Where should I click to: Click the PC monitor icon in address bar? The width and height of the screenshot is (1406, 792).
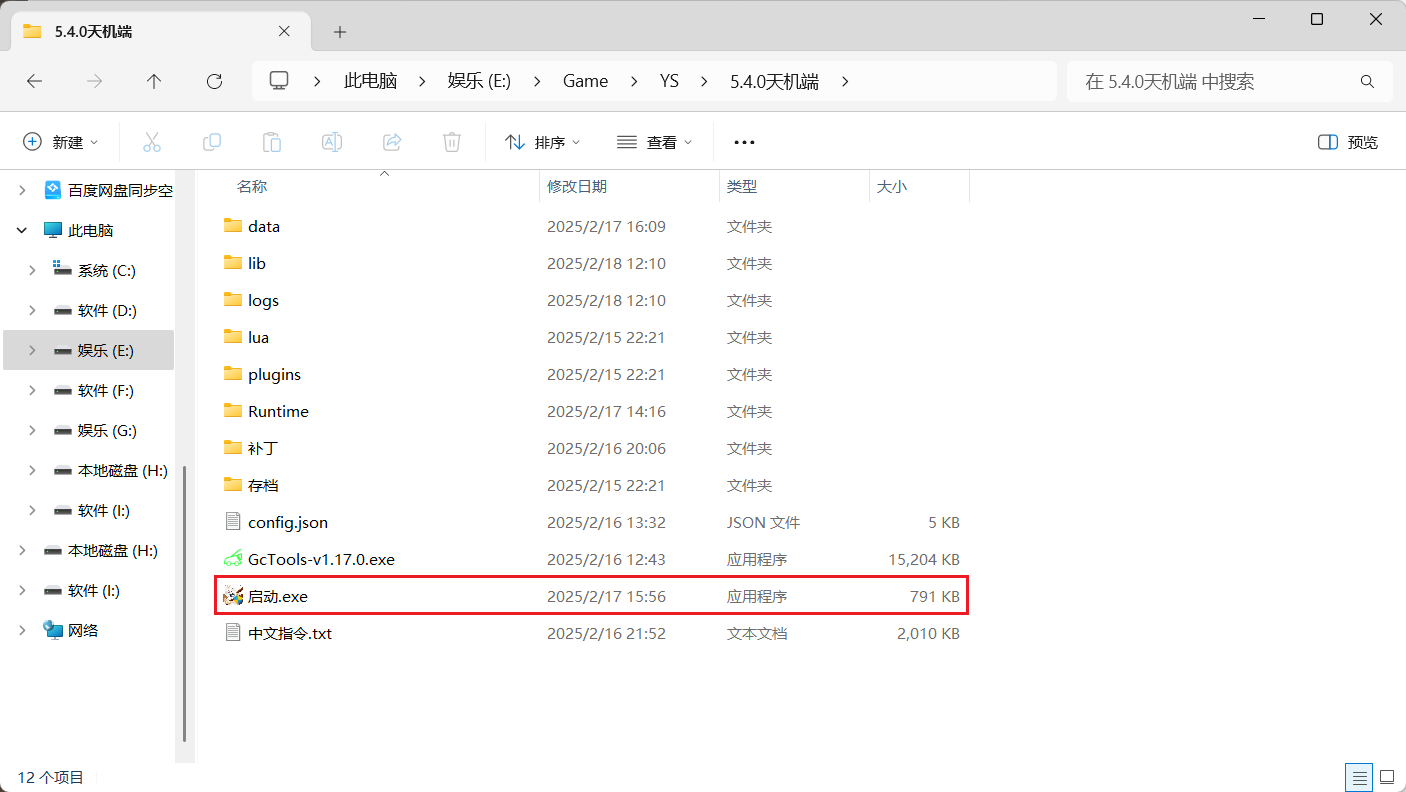[x=280, y=81]
